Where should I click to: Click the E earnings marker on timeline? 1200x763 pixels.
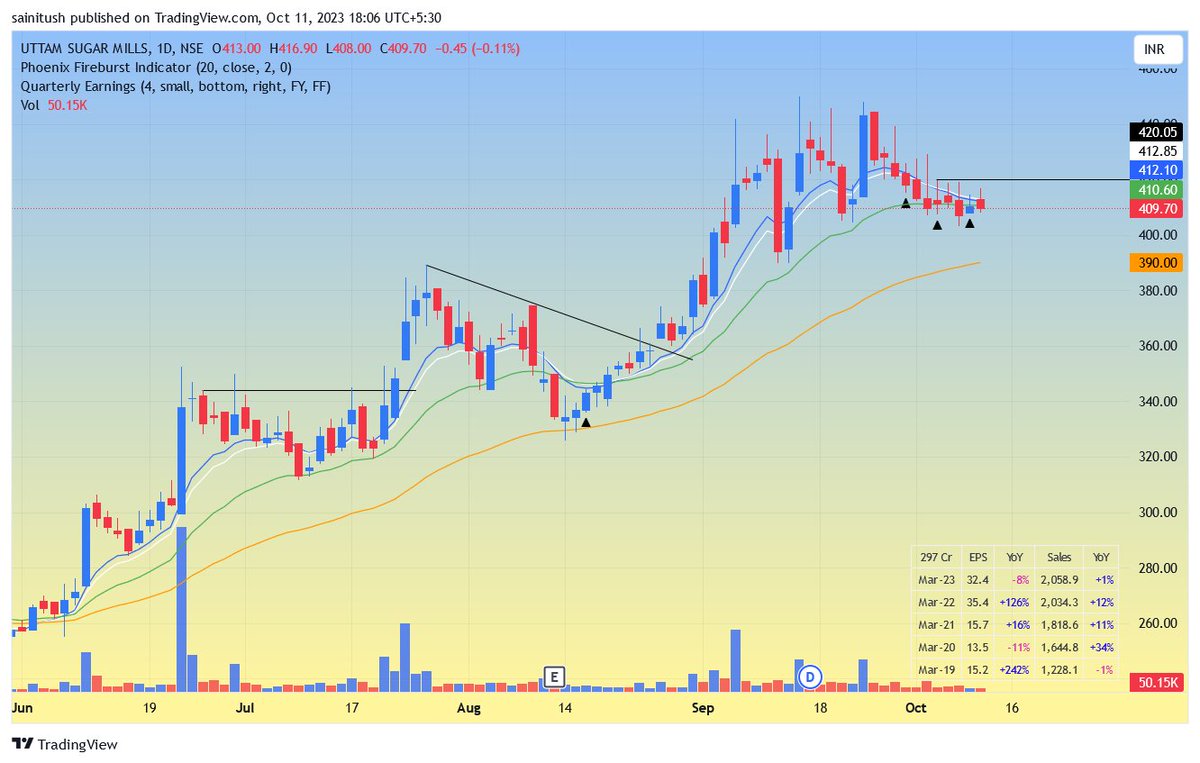(x=553, y=677)
